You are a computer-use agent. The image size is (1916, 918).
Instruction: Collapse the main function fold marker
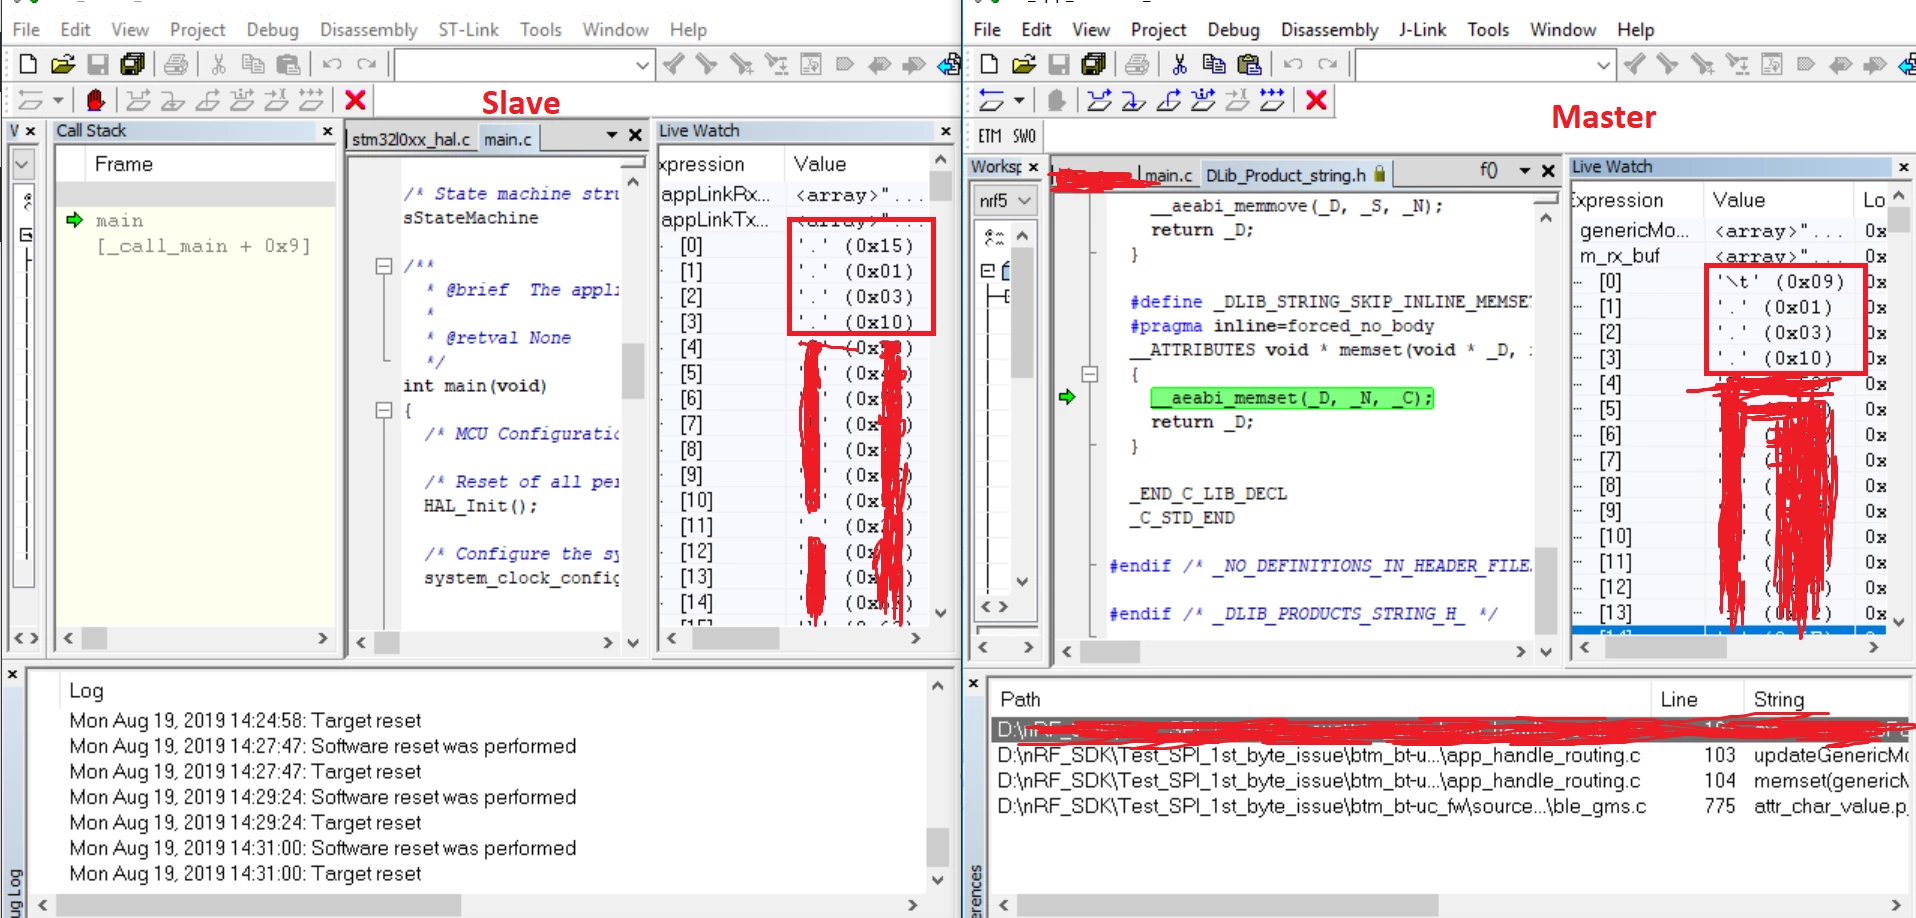(383, 410)
